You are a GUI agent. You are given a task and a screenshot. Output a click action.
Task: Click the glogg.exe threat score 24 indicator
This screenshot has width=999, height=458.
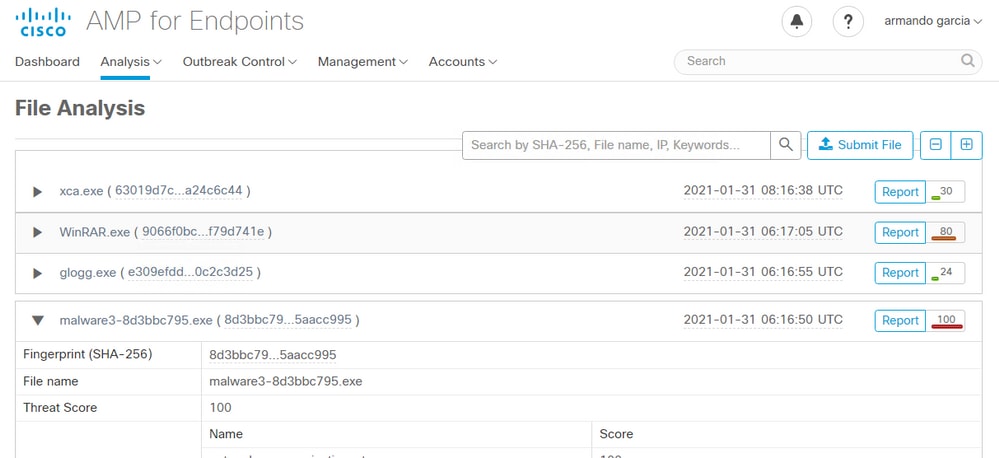[x=945, y=273]
